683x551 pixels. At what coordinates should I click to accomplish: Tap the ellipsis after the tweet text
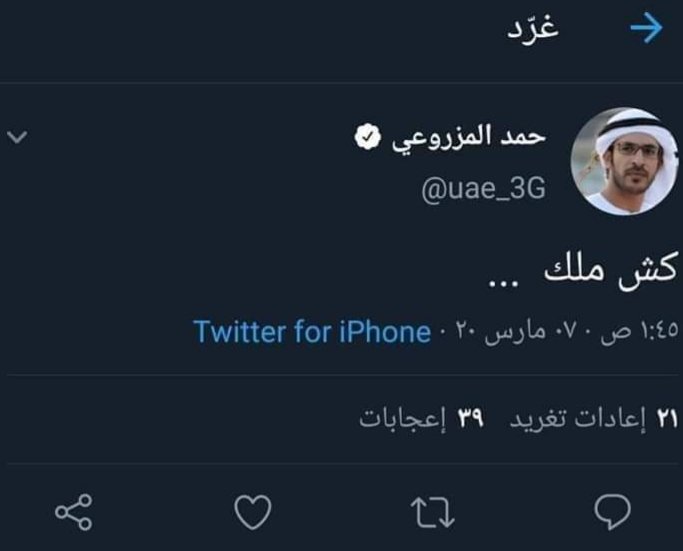pyautogui.click(x=504, y=284)
